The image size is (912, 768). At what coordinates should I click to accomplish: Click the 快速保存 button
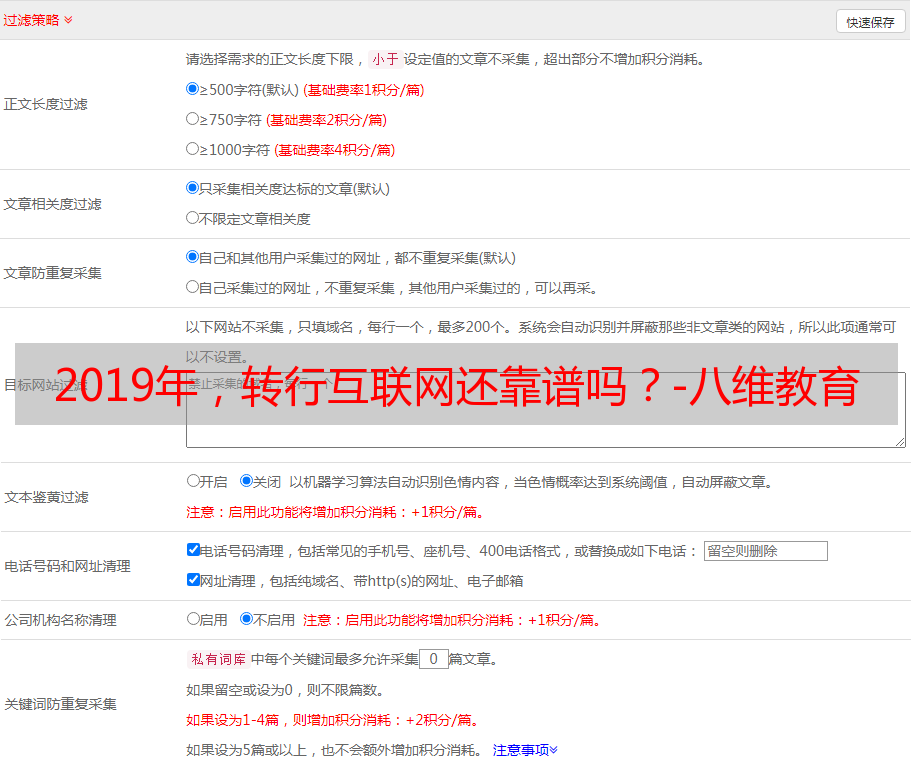[870, 22]
